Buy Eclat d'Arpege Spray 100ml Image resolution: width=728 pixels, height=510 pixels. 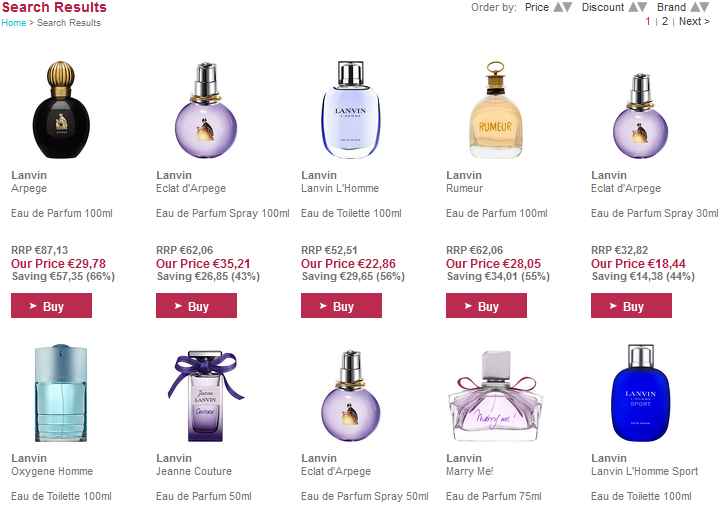coord(196,306)
